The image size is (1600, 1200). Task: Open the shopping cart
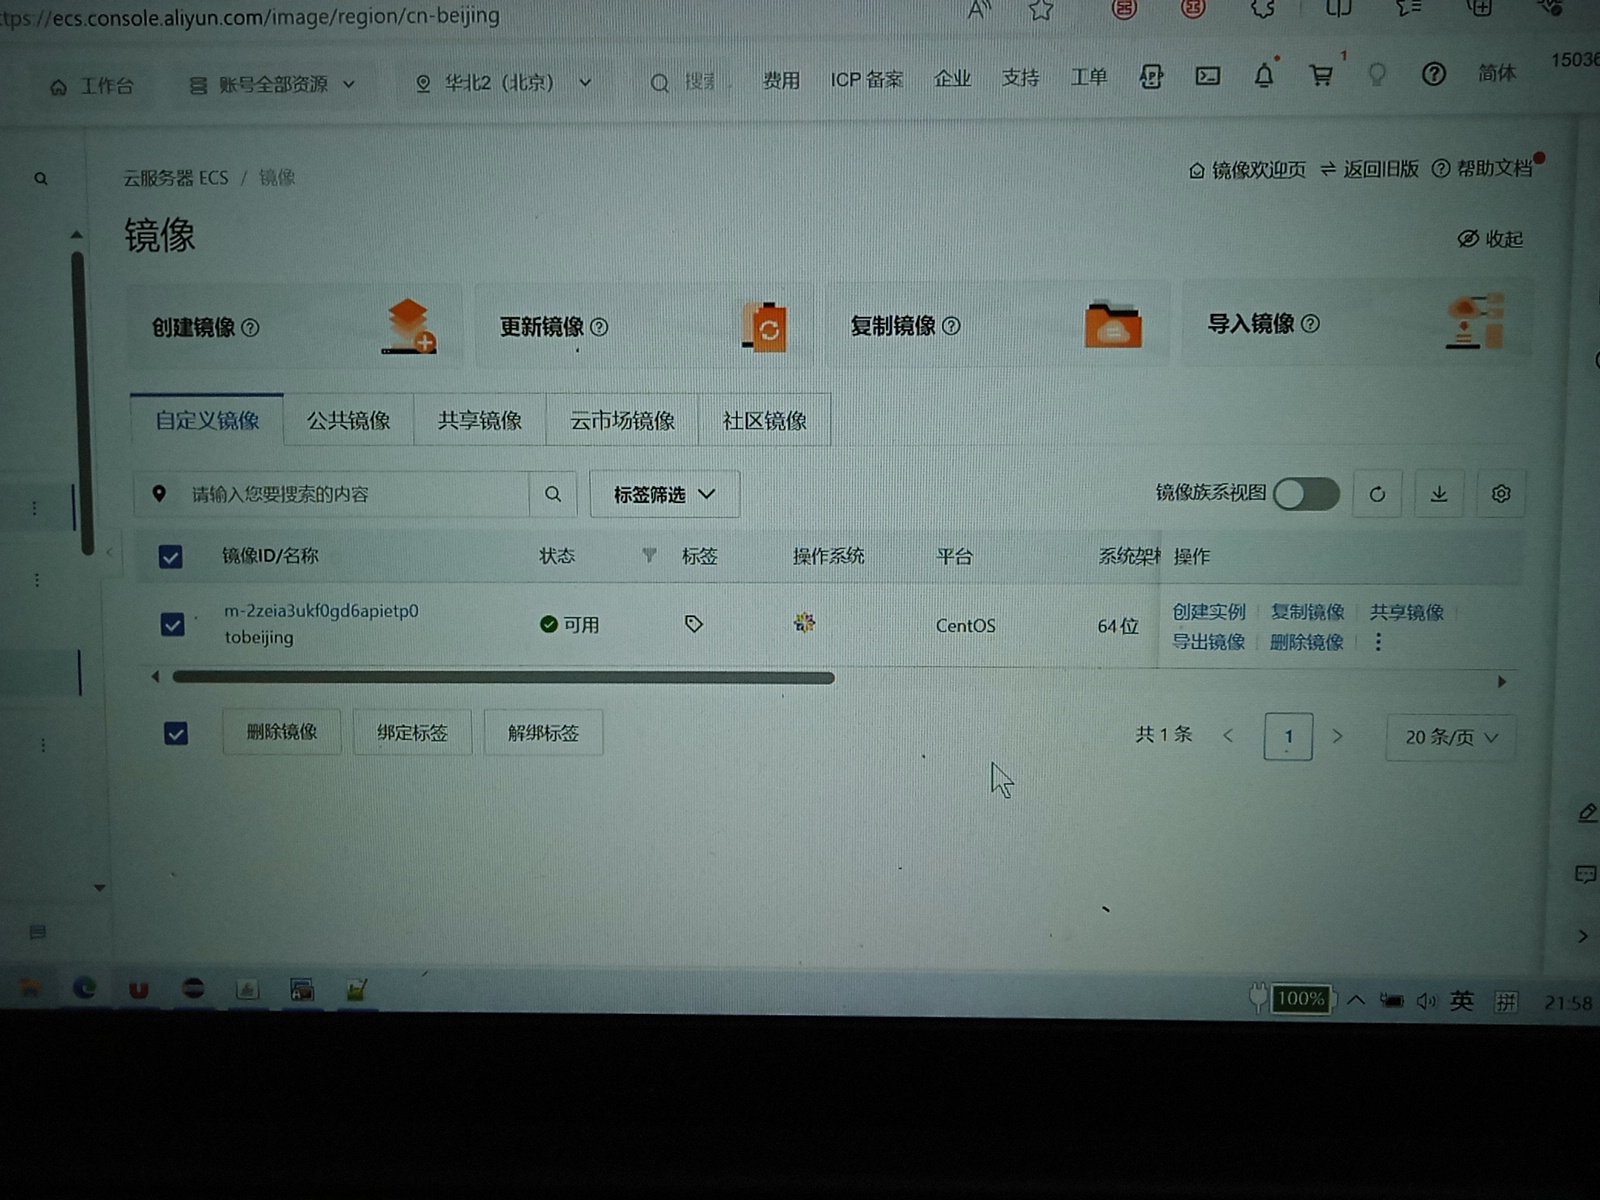pos(1321,75)
